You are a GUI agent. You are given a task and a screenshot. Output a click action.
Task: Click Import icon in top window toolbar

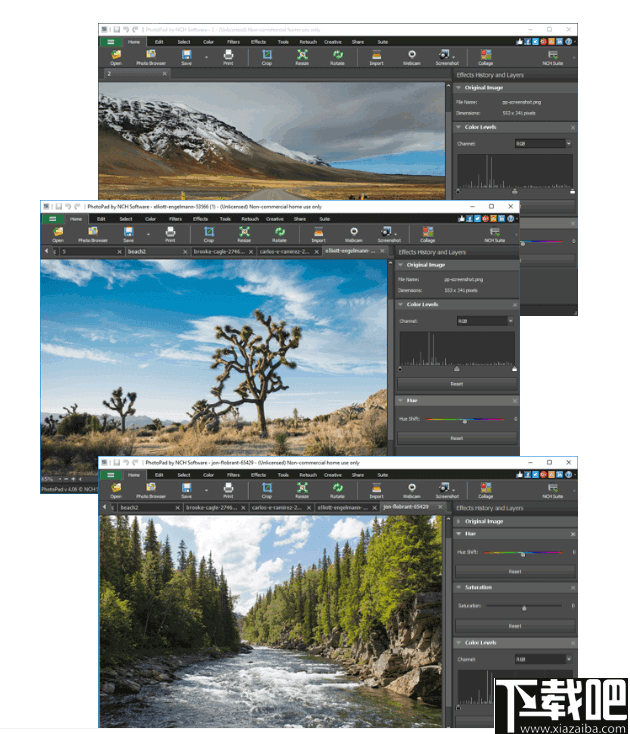click(x=376, y=57)
